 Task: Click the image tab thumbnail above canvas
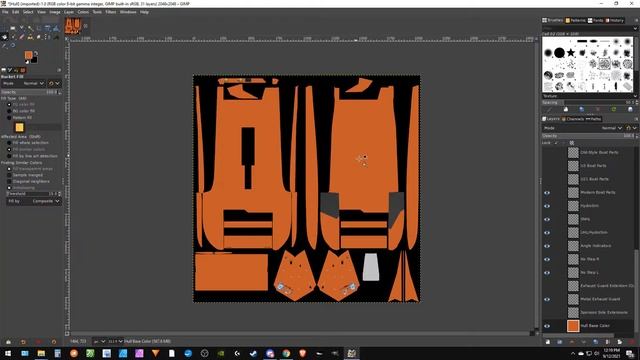pos(73,26)
